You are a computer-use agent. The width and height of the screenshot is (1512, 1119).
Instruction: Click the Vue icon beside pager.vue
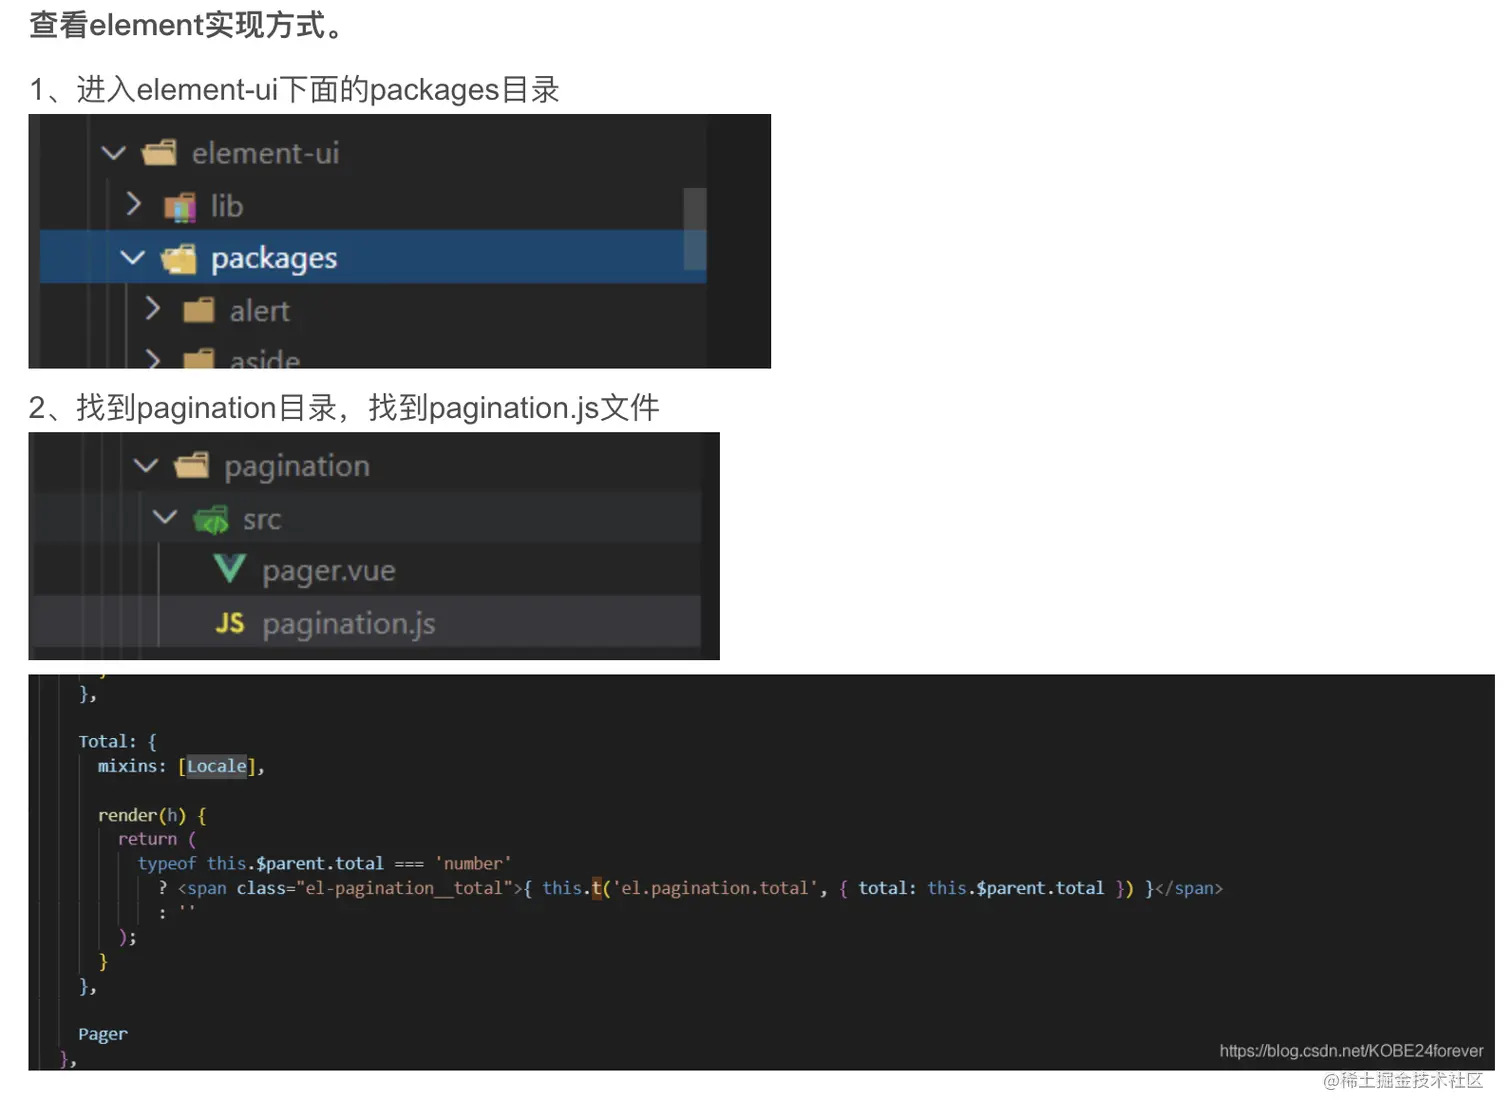click(x=230, y=570)
